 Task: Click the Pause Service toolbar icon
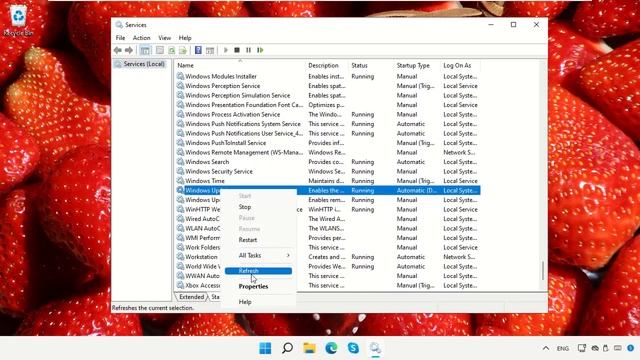coord(248,50)
